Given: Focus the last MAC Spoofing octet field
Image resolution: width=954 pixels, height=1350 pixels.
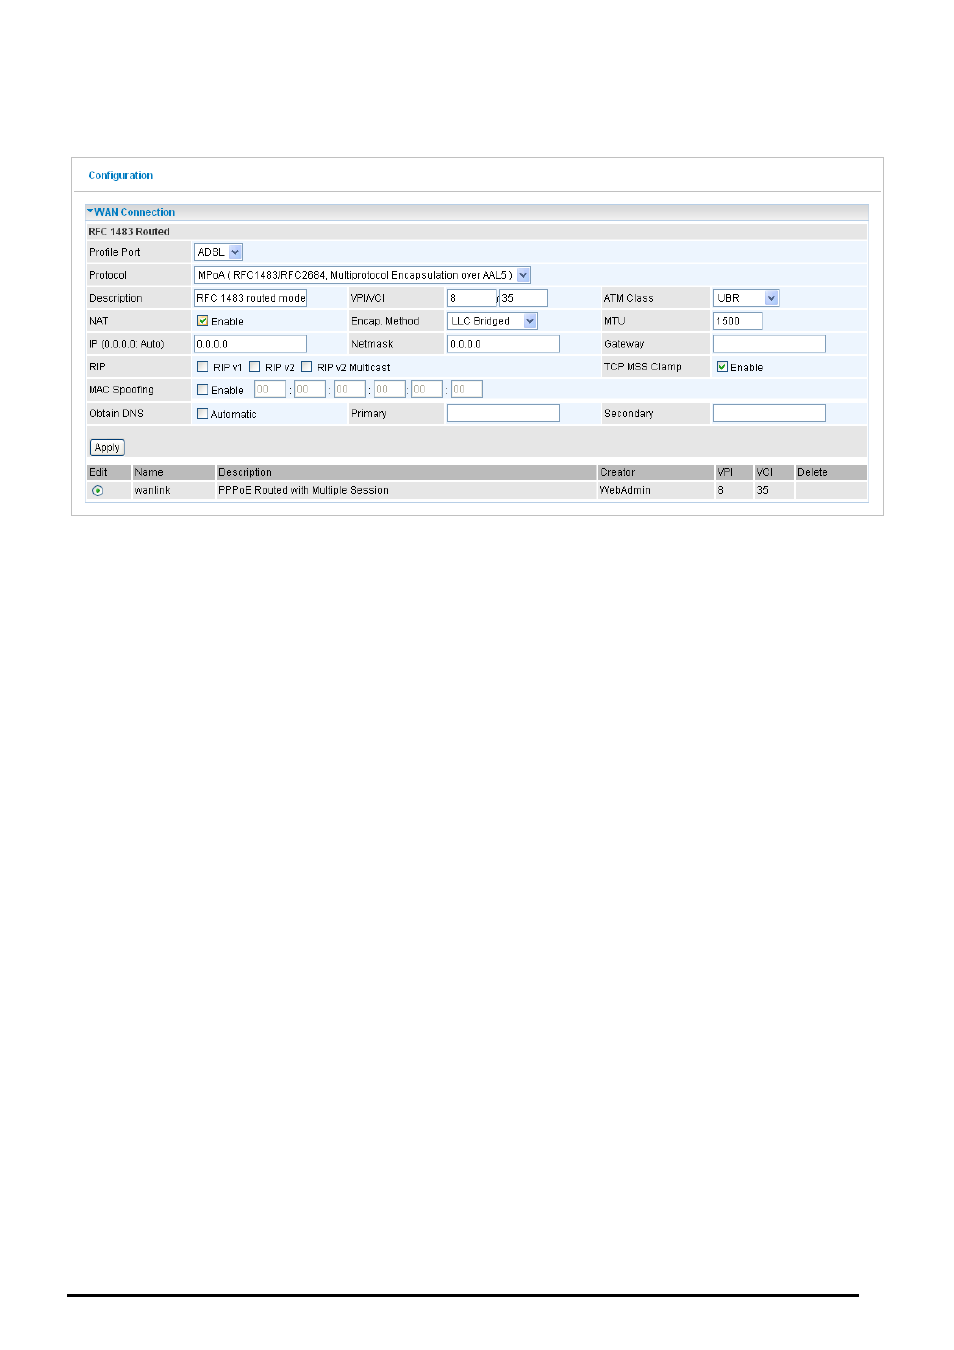Looking at the screenshot, I should (466, 389).
